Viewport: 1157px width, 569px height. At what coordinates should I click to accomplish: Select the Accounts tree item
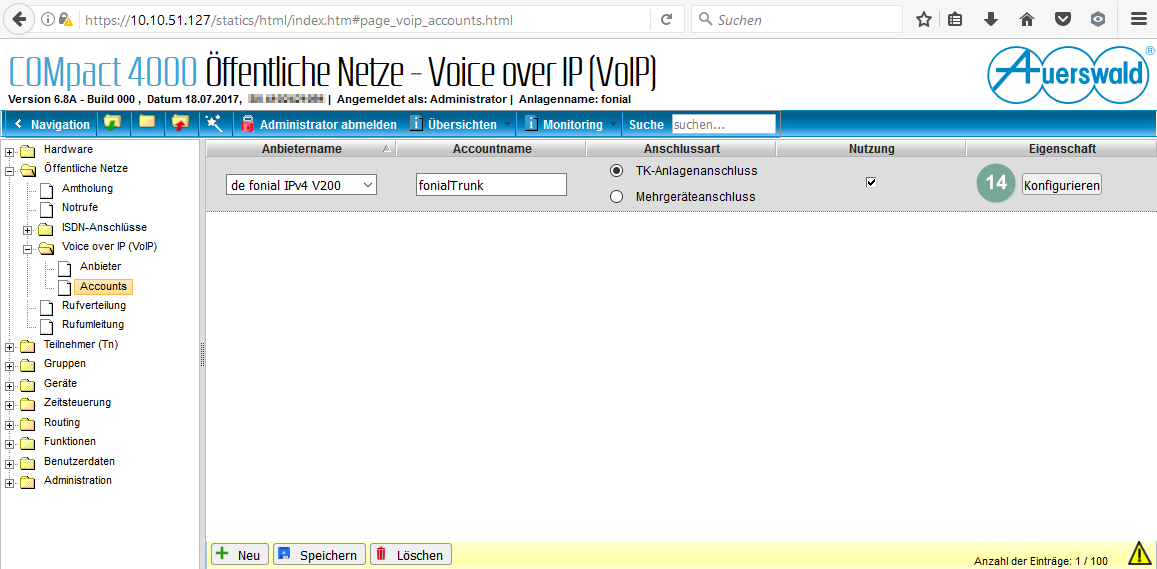103,286
